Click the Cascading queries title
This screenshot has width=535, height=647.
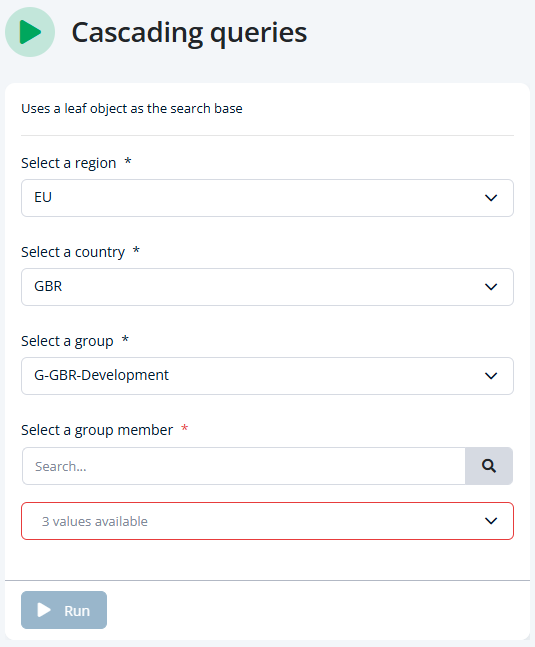pos(189,33)
